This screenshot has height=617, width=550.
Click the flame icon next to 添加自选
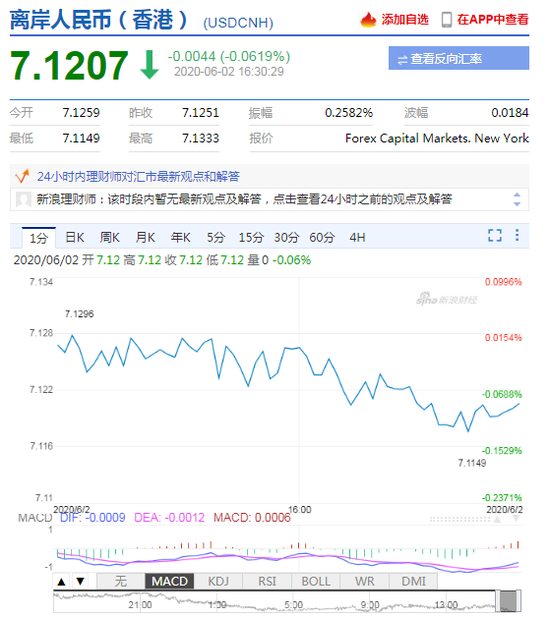[x=368, y=20]
